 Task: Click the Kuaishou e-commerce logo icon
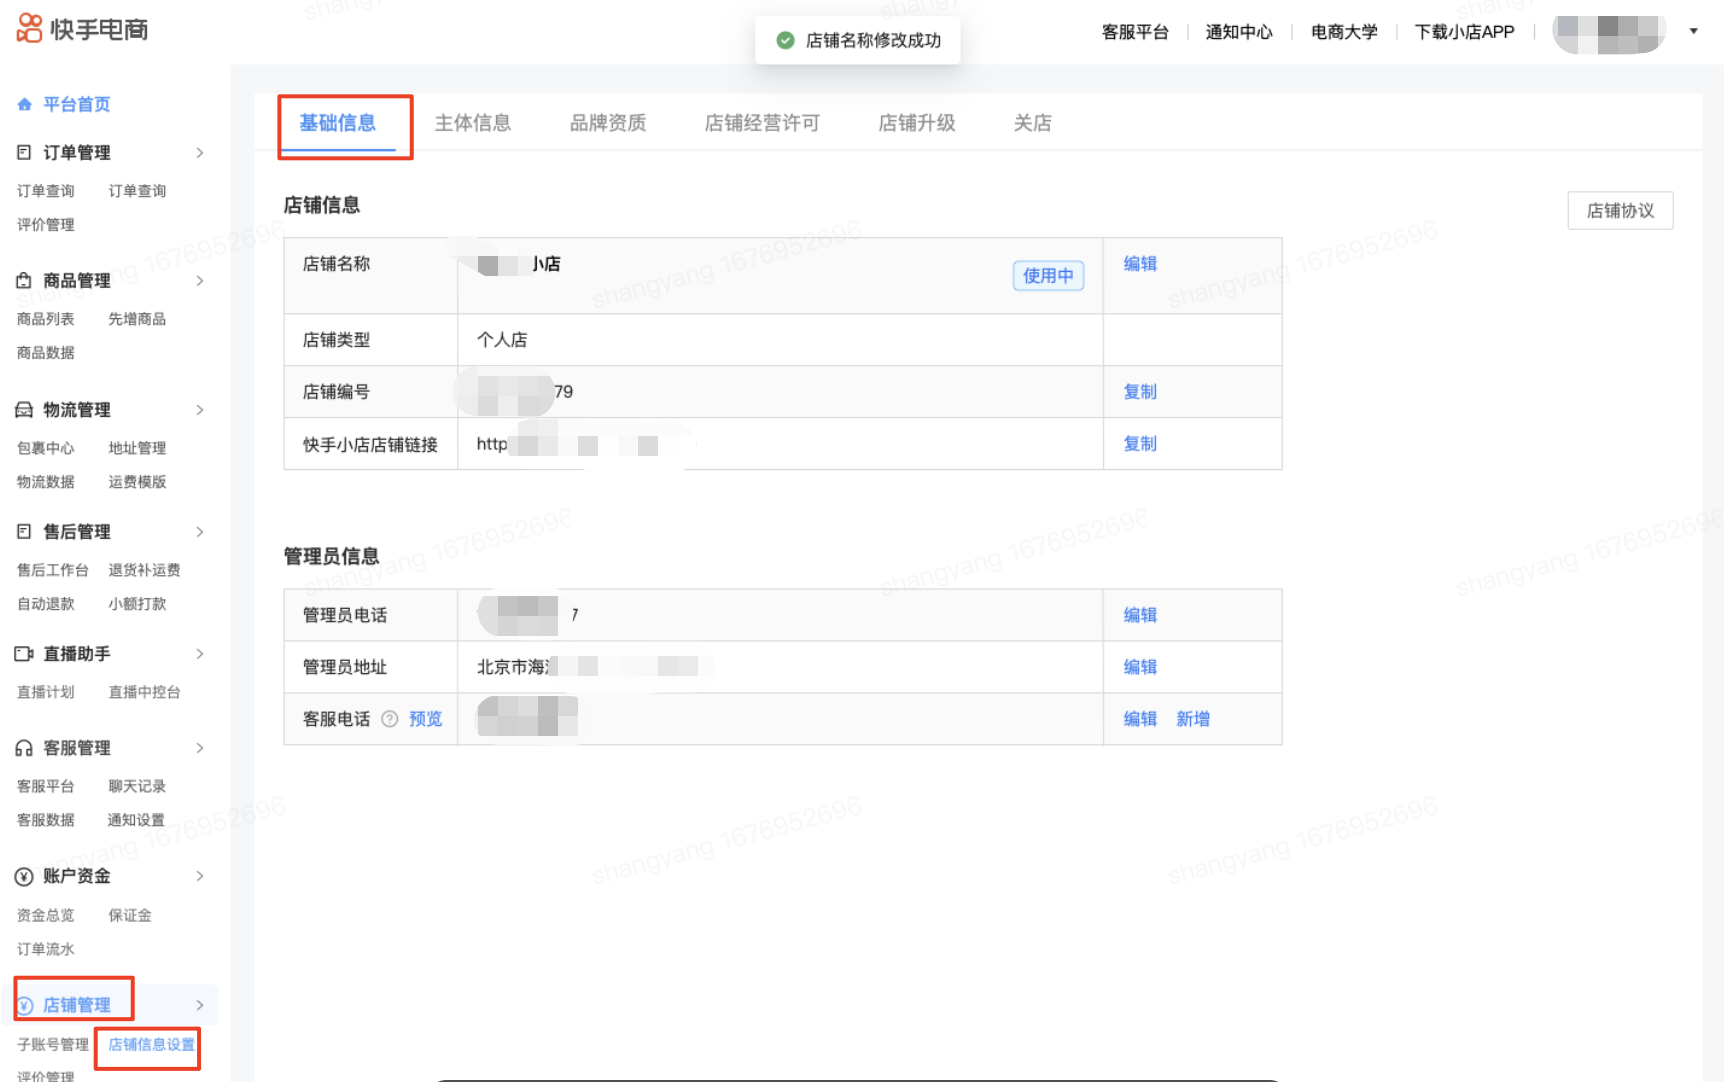(x=29, y=28)
